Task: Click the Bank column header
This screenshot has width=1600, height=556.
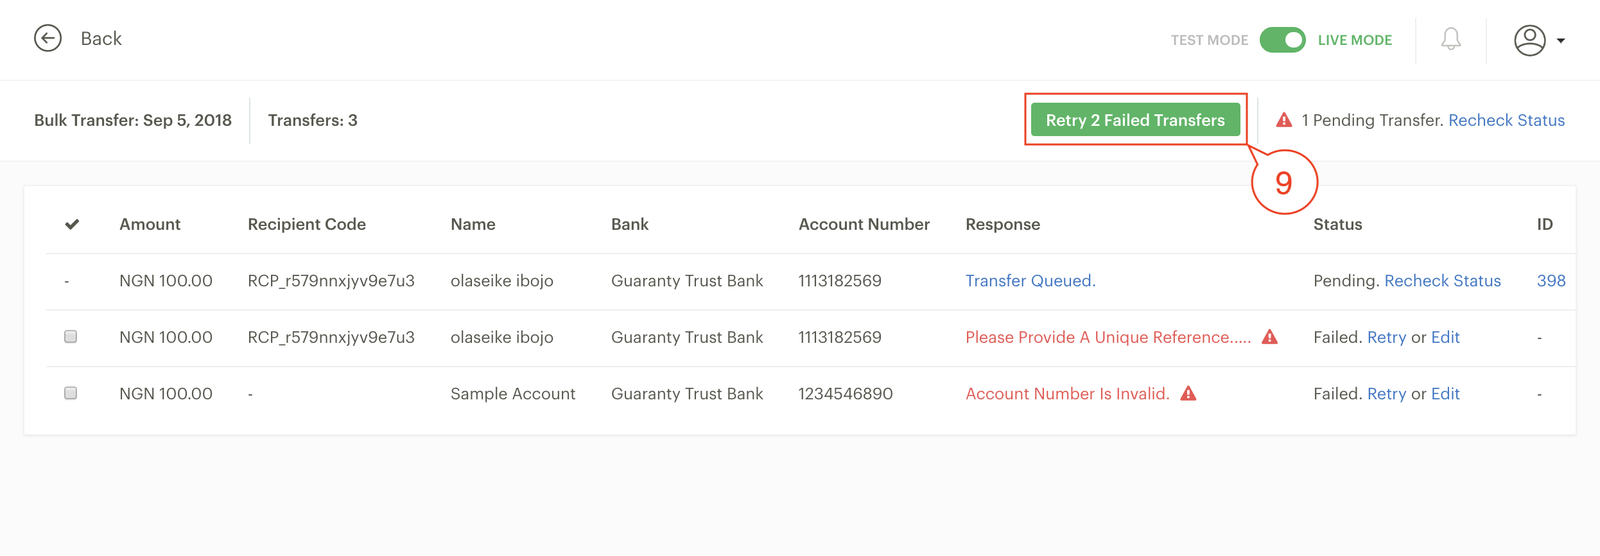Action: pyautogui.click(x=630, y=224)
